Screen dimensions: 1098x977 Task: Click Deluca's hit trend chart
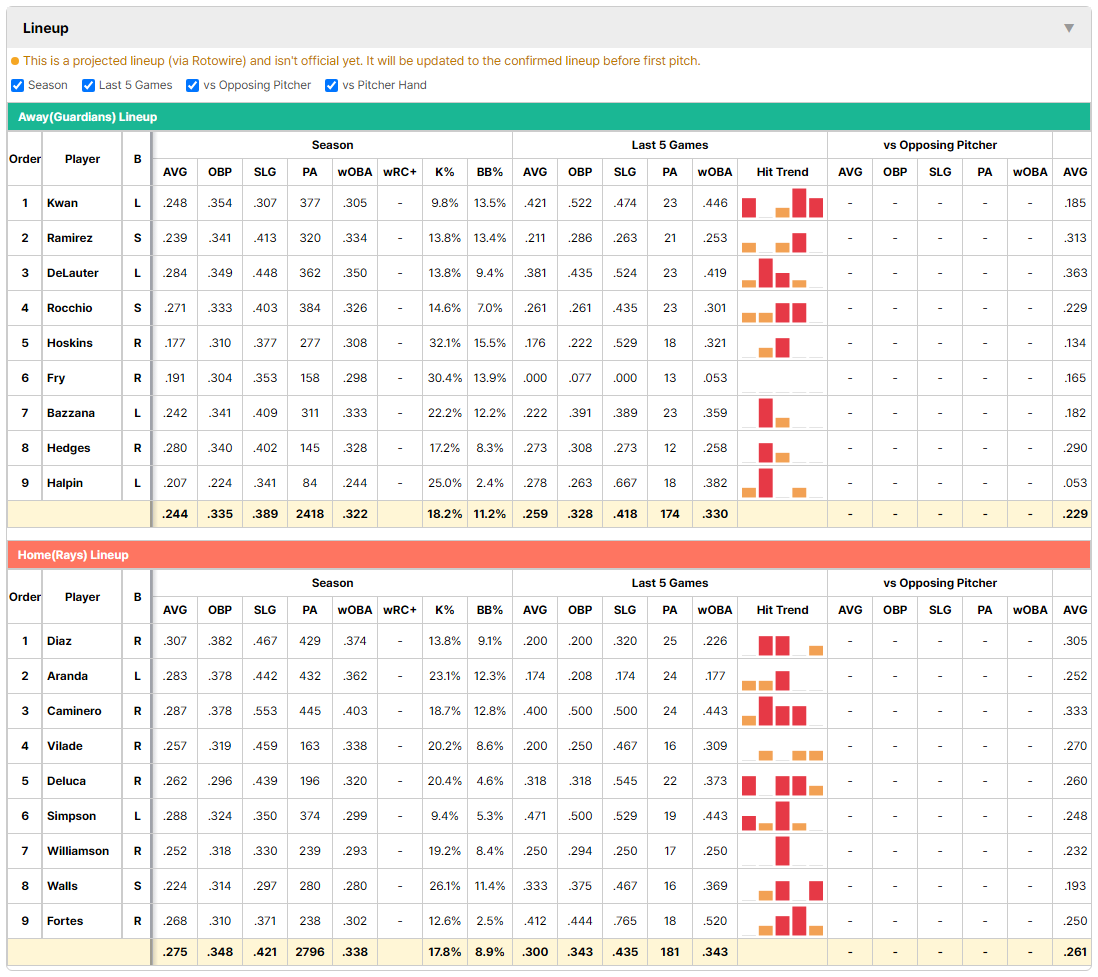782,781
